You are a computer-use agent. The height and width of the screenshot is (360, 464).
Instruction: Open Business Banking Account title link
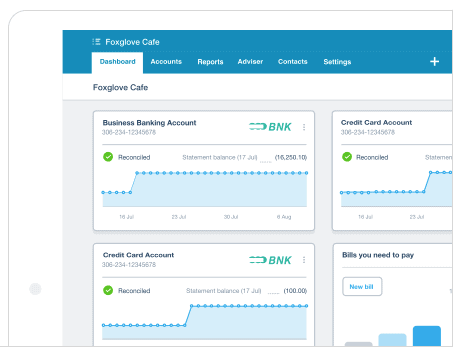[x=149, y=123]
